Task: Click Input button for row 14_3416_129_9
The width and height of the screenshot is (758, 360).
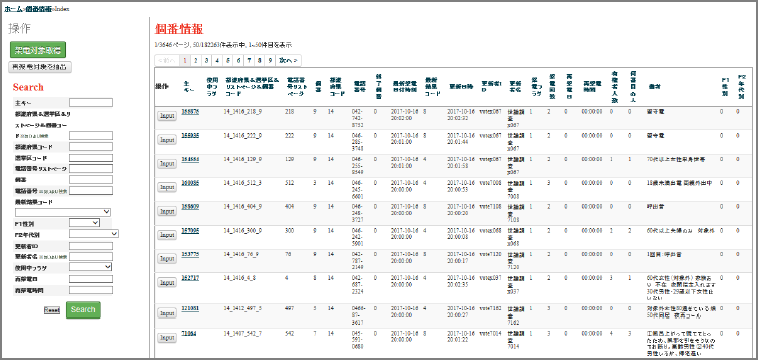Action: pos(167,164)
